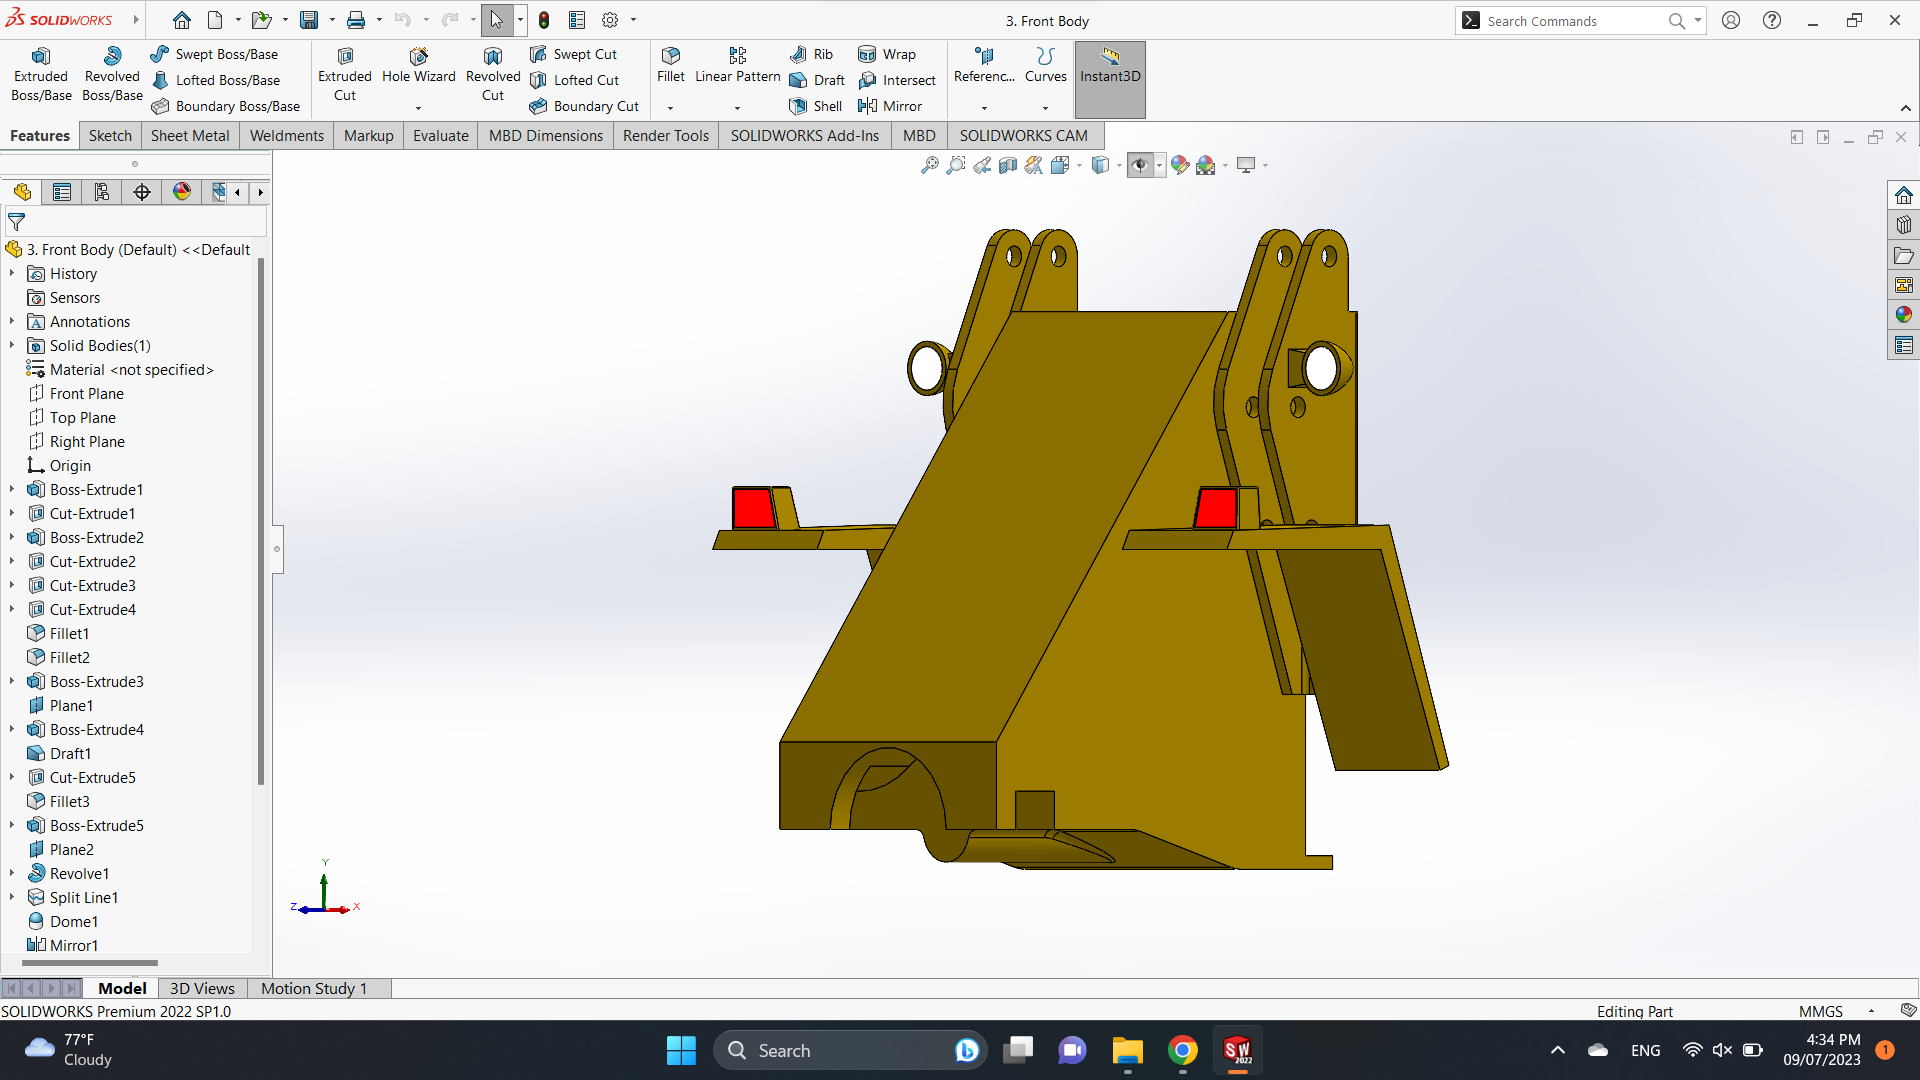This screenshot has width=1920, height=1080.
Task: Expand the Solid Bodies(1) folder
Action: 12,346
